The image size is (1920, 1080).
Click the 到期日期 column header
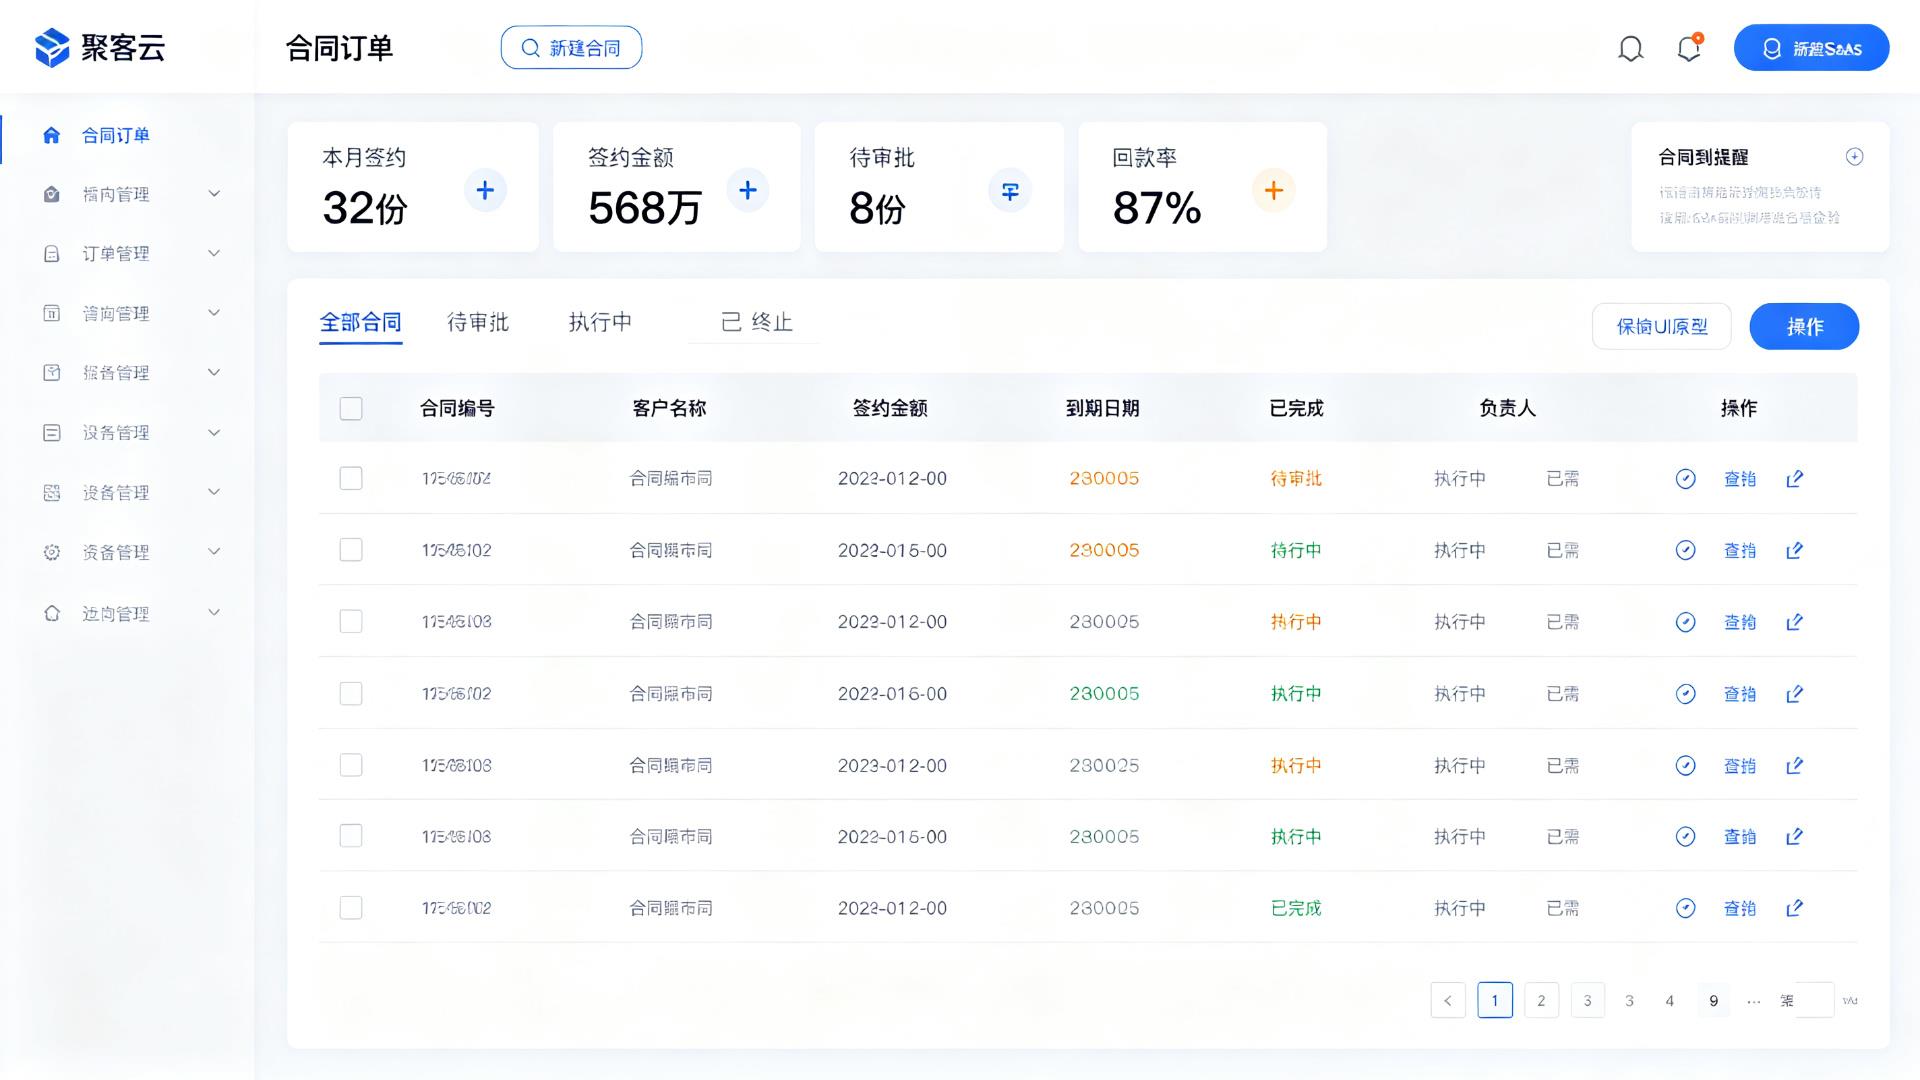[1102, 408]
